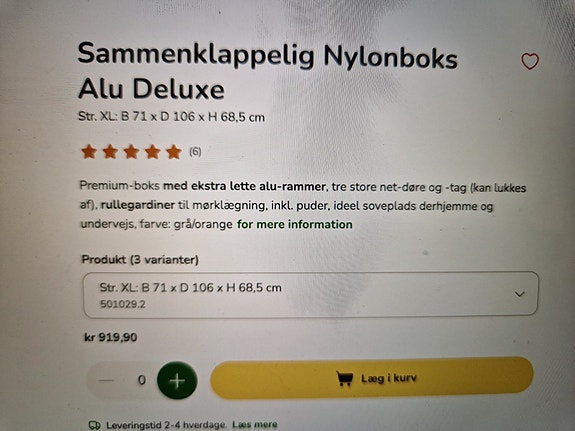Decrease quantity with the minus button
This screenshot has width=575, height=431.
point(106,380)
